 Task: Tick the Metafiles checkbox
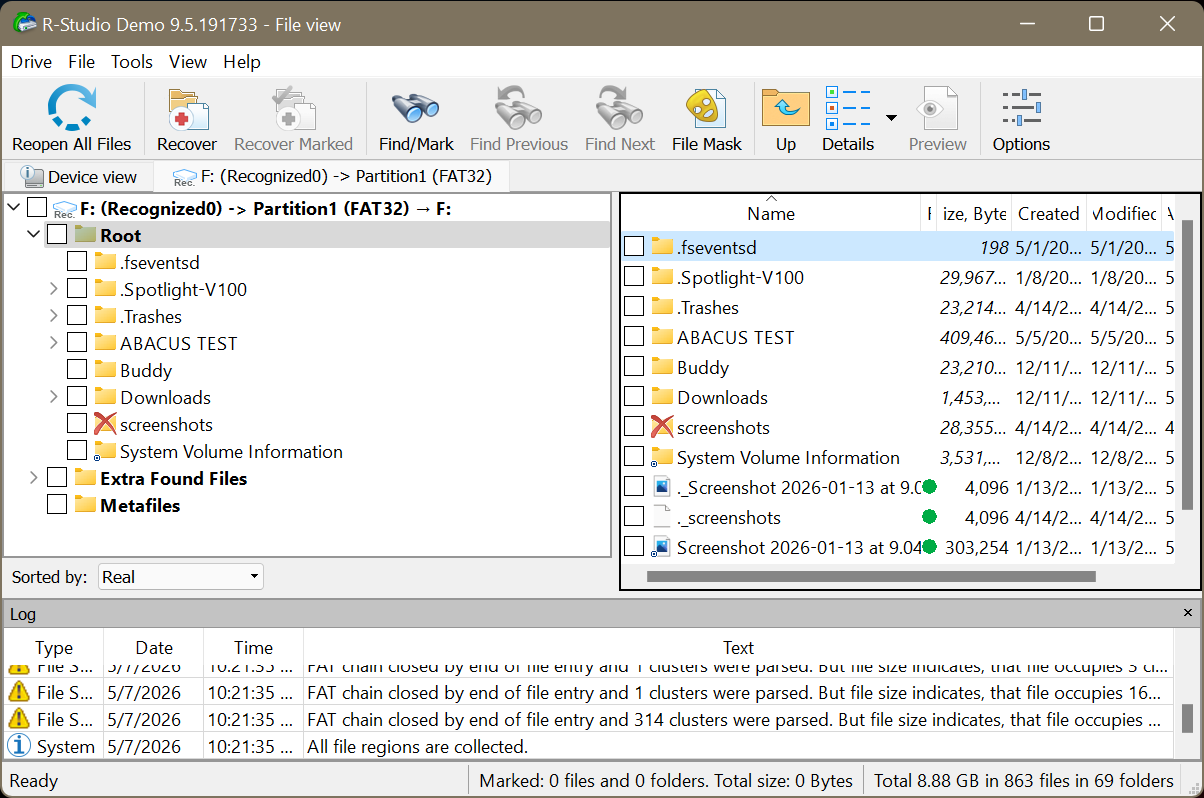[x=57, y=505]
